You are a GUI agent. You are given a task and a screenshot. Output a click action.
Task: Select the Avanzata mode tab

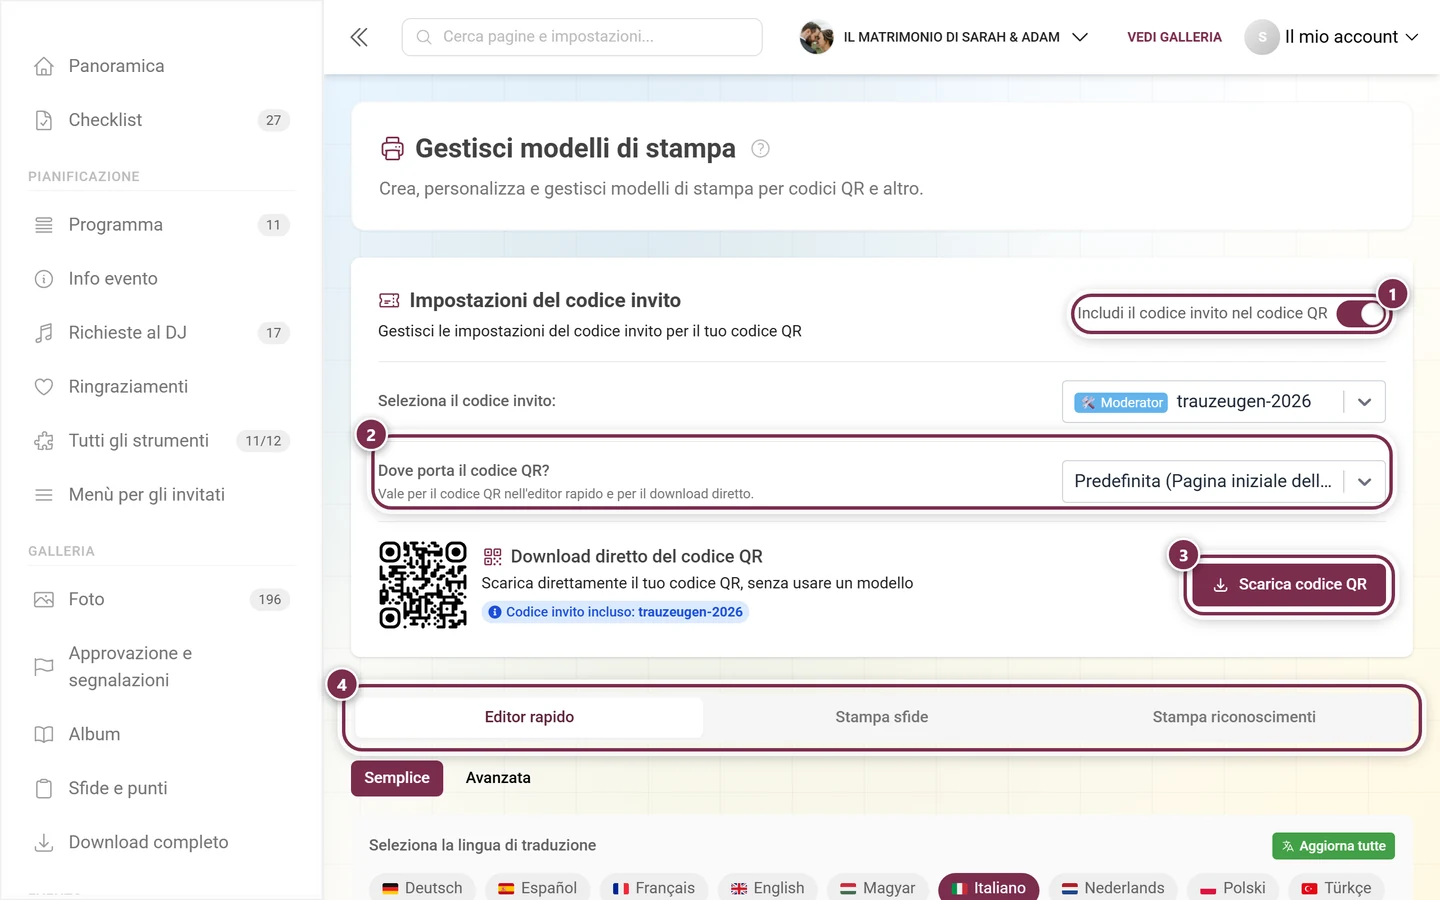pyautogui.click(x=498, y=778)
